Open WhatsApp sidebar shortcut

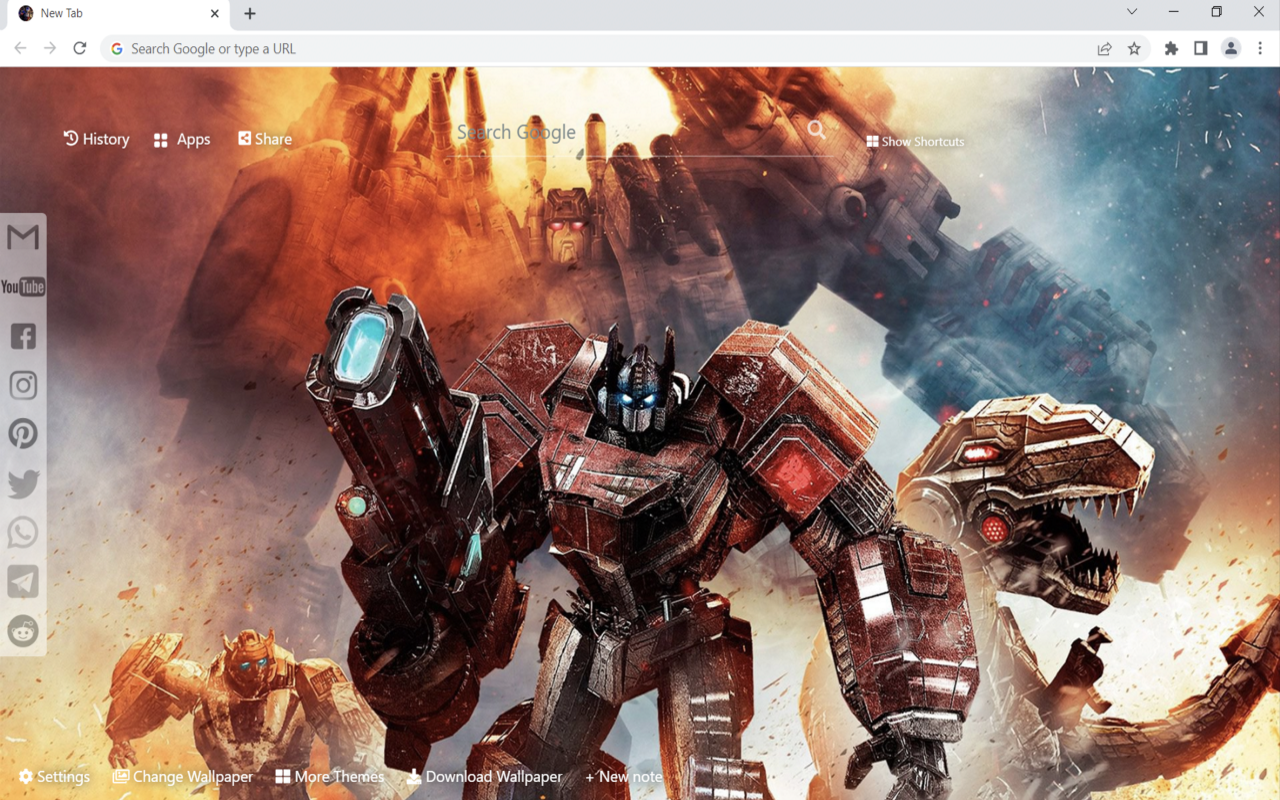click(23, 532)
